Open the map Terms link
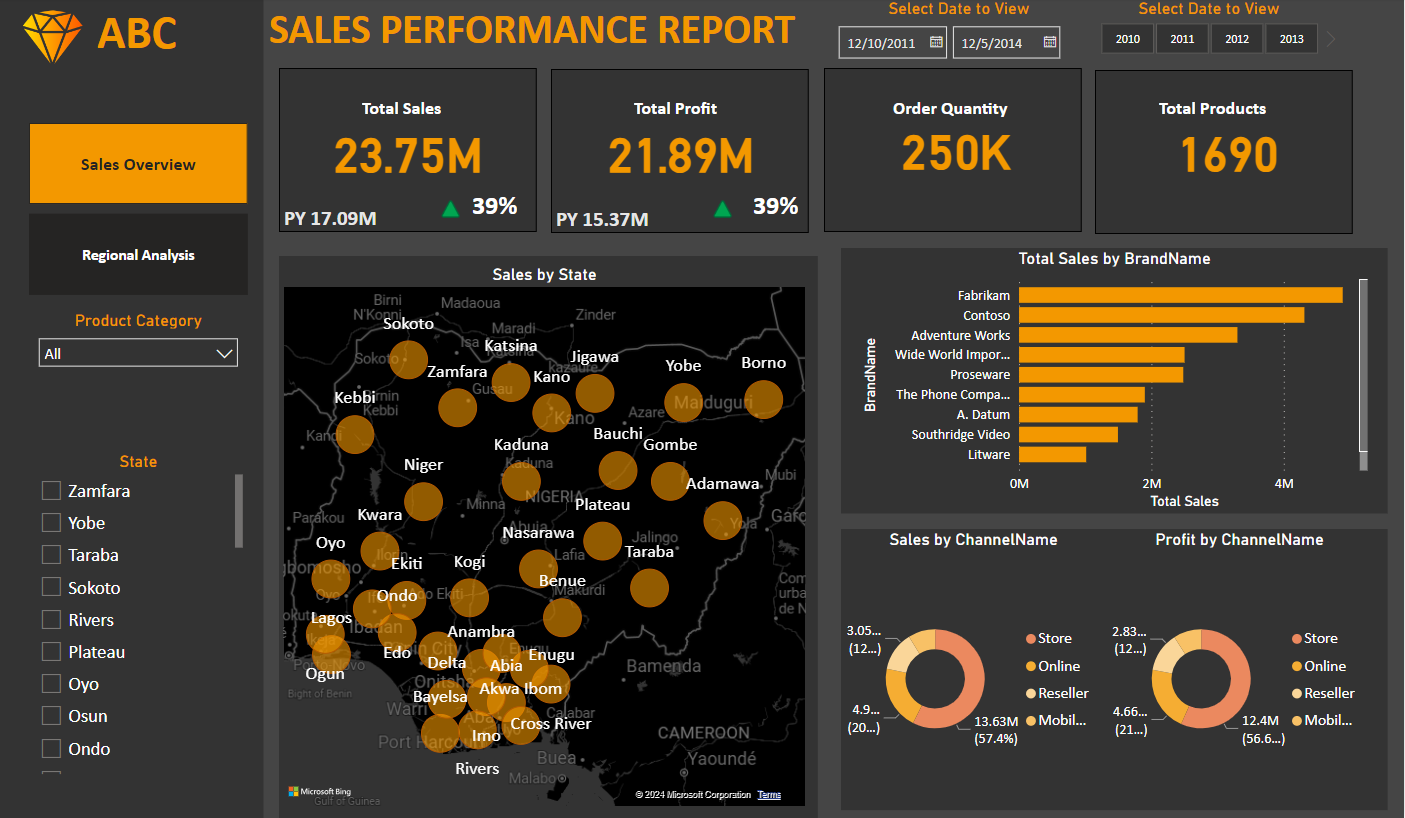The width and height of the screenshot is (1405, 818). point(769,795)
